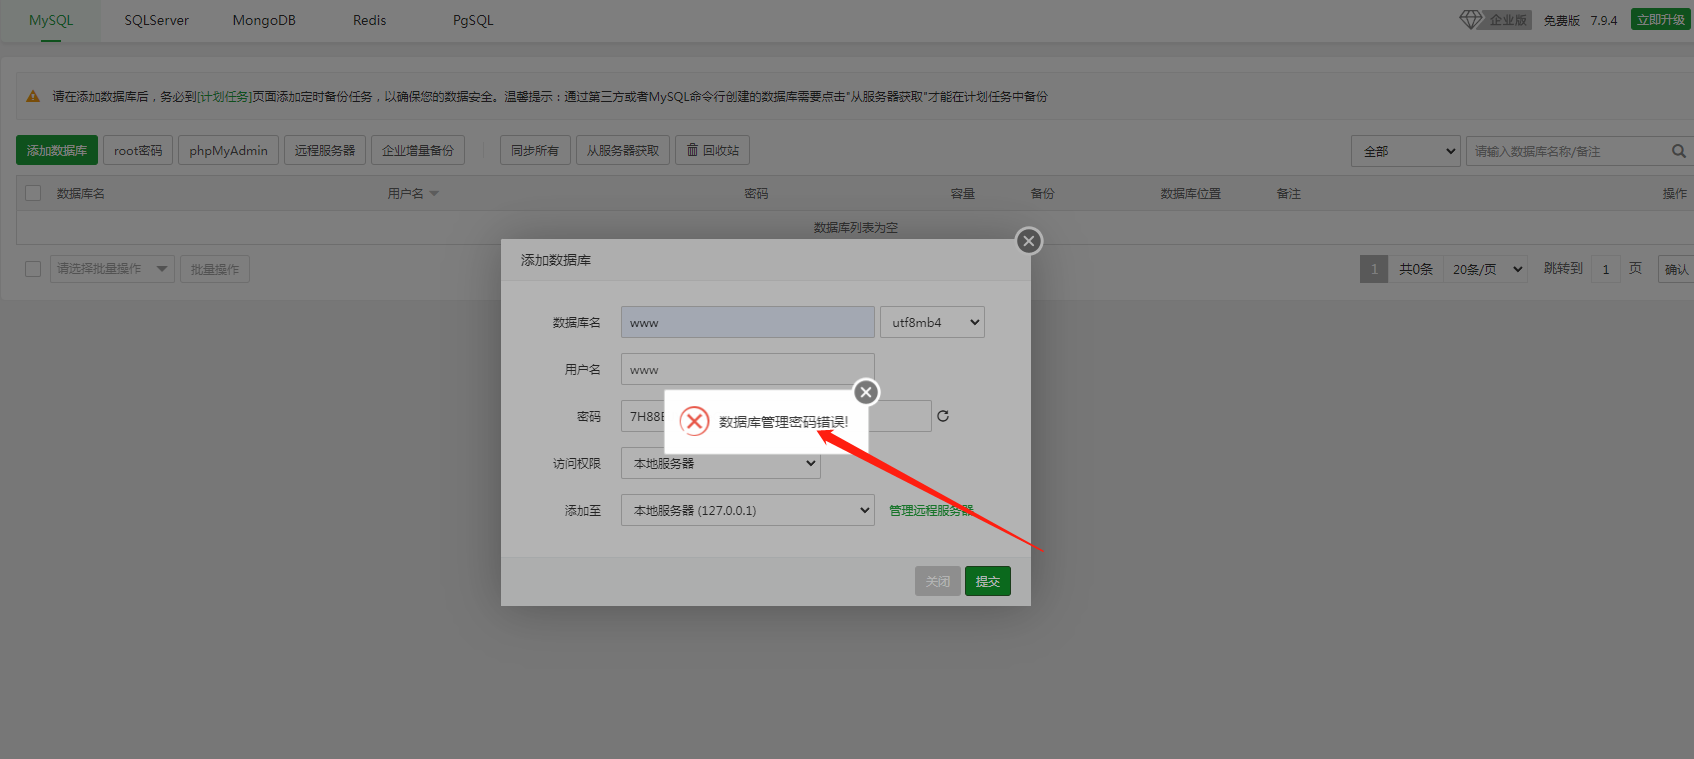Click the enterprise diamond icon
This screenshot has width=1694, height=759.
(1470, 20)
